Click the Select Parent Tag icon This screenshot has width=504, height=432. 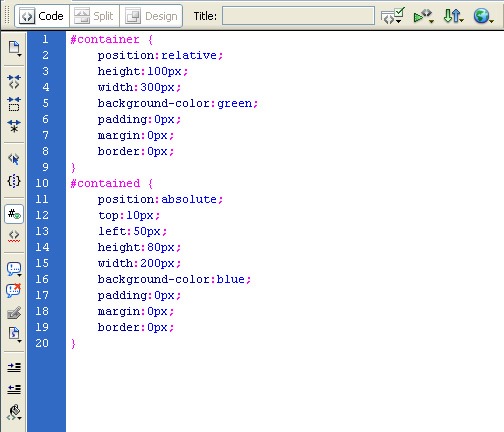tap(14, 159)
